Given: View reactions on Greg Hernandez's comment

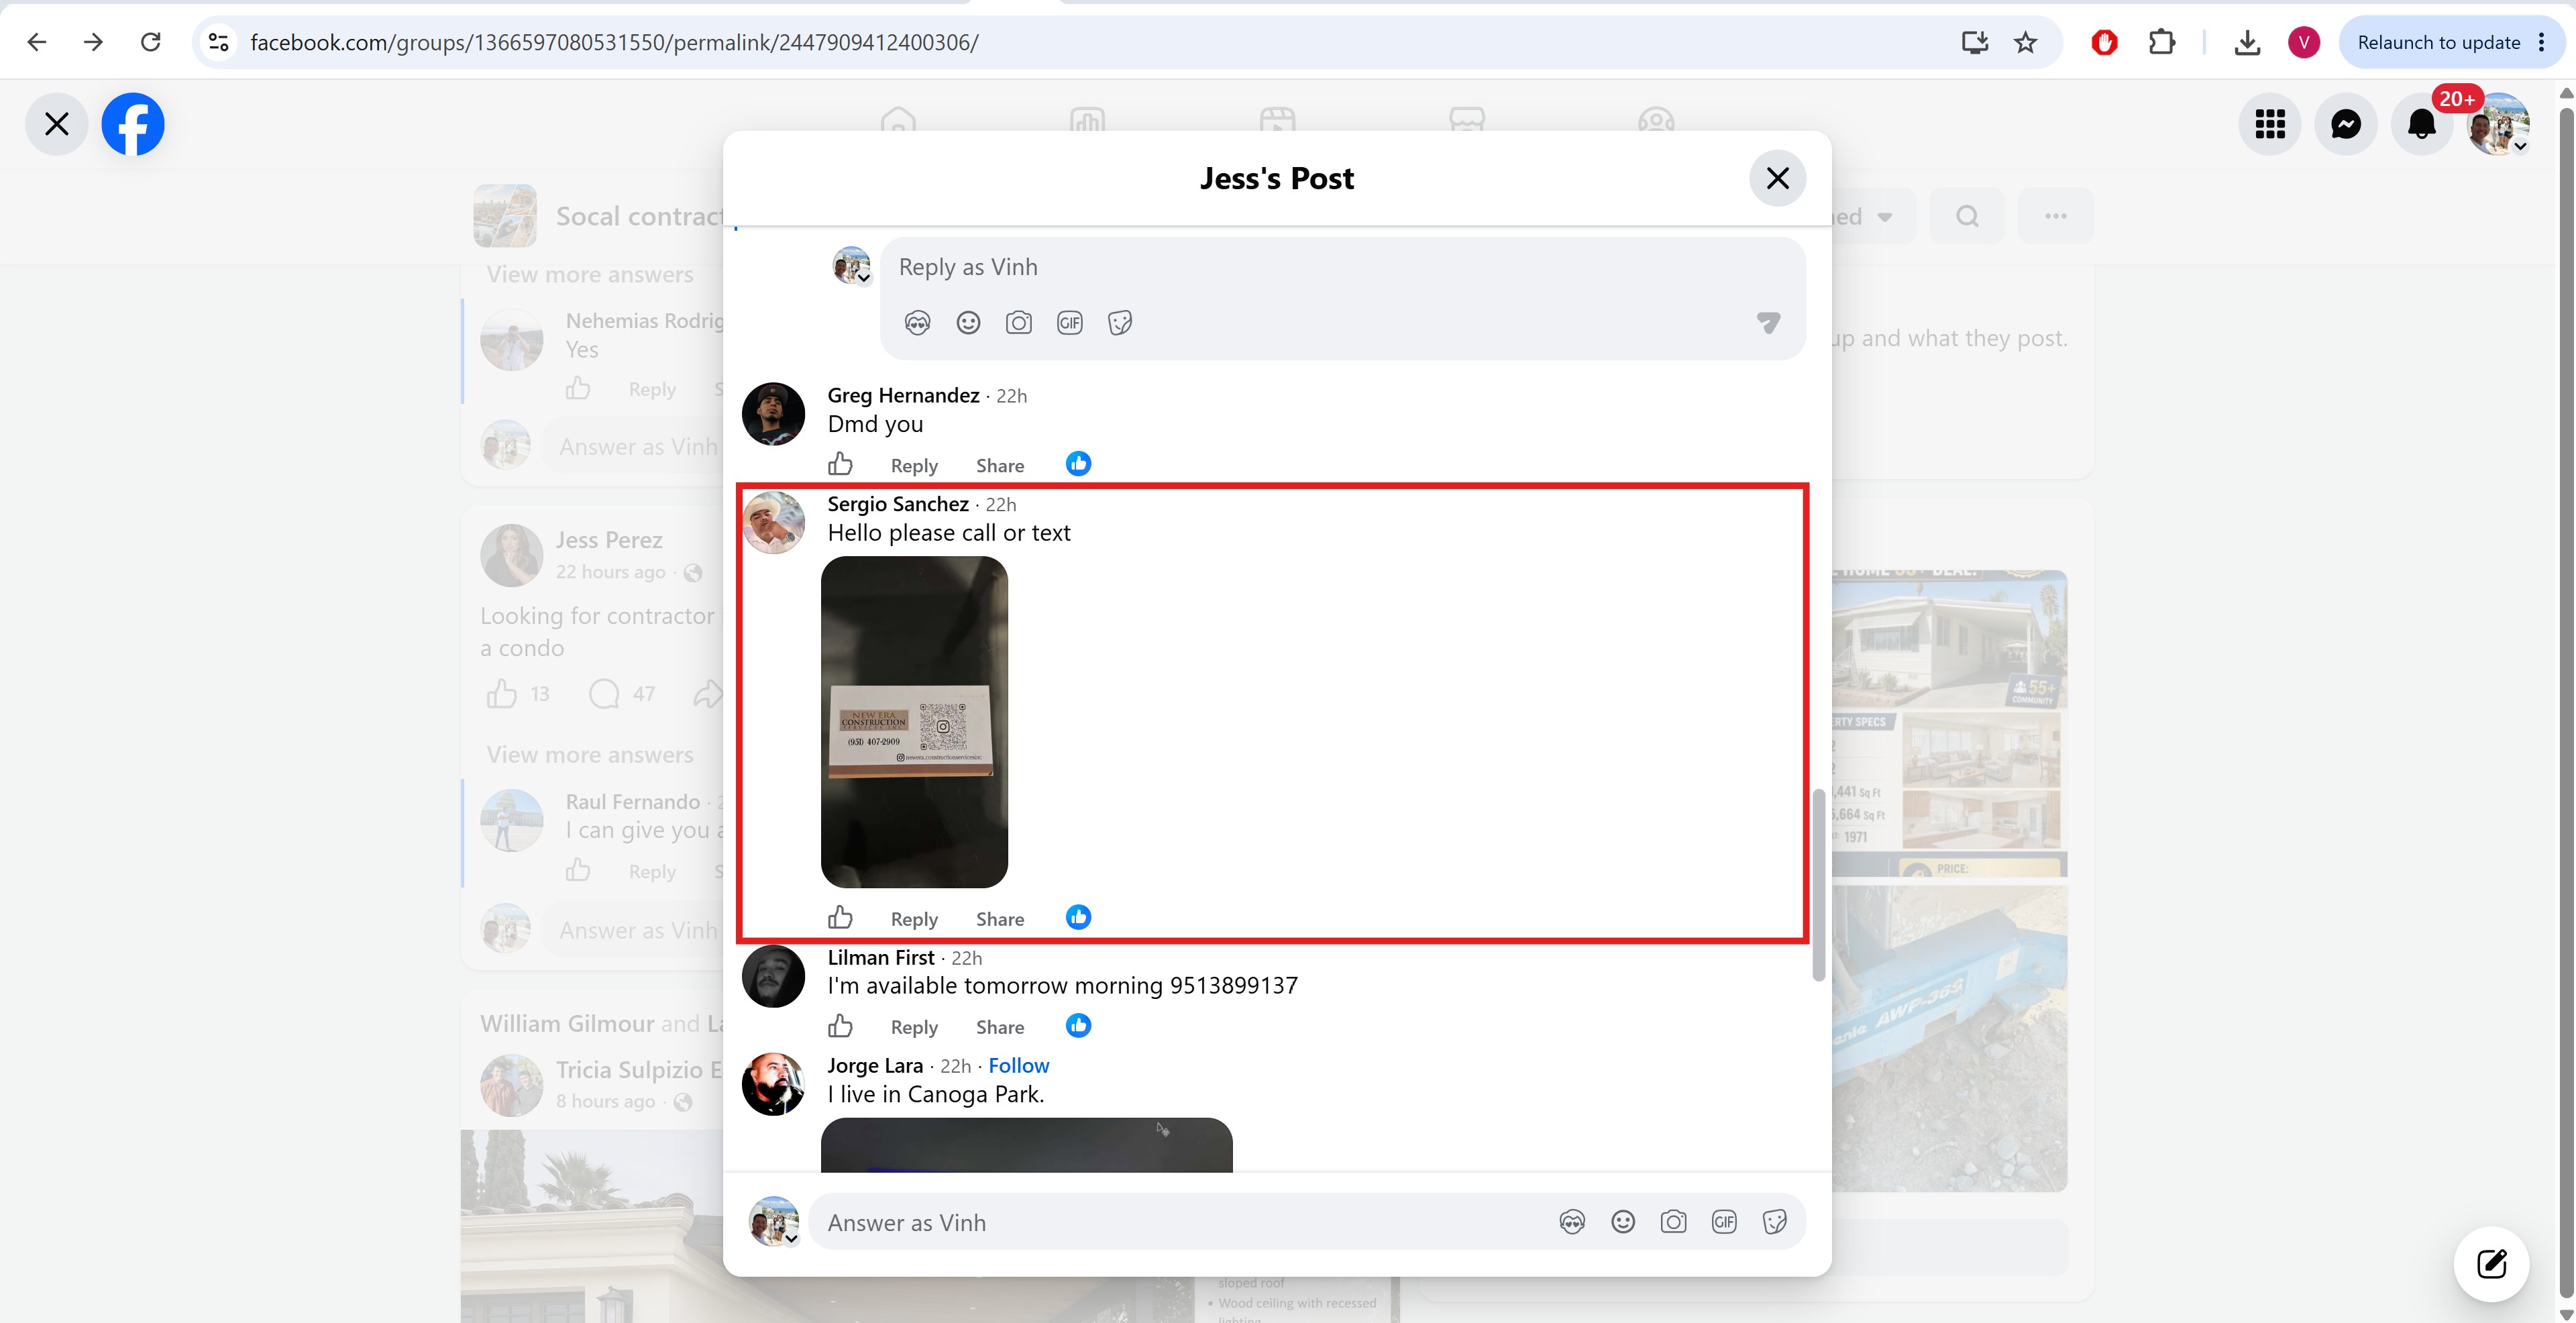Looking at the screenshot, I should (x=1078, y=464).
